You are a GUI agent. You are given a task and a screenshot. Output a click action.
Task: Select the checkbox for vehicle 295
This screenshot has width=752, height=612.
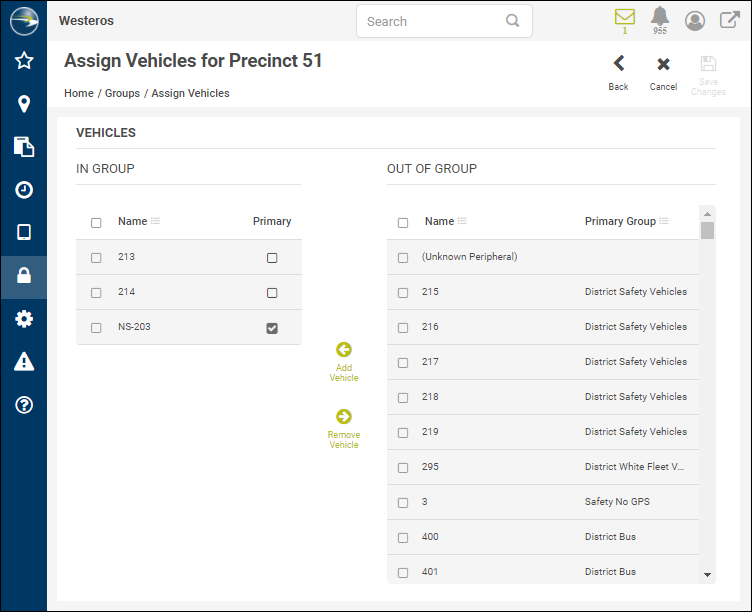click(403, 467)
